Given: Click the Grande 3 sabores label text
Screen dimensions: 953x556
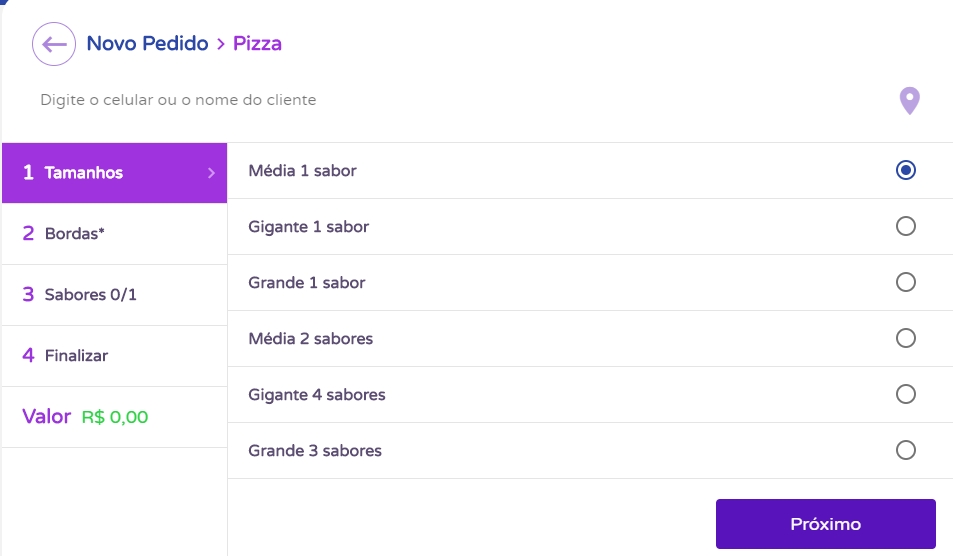Looking at the screenshot, I should click(315, 451).
